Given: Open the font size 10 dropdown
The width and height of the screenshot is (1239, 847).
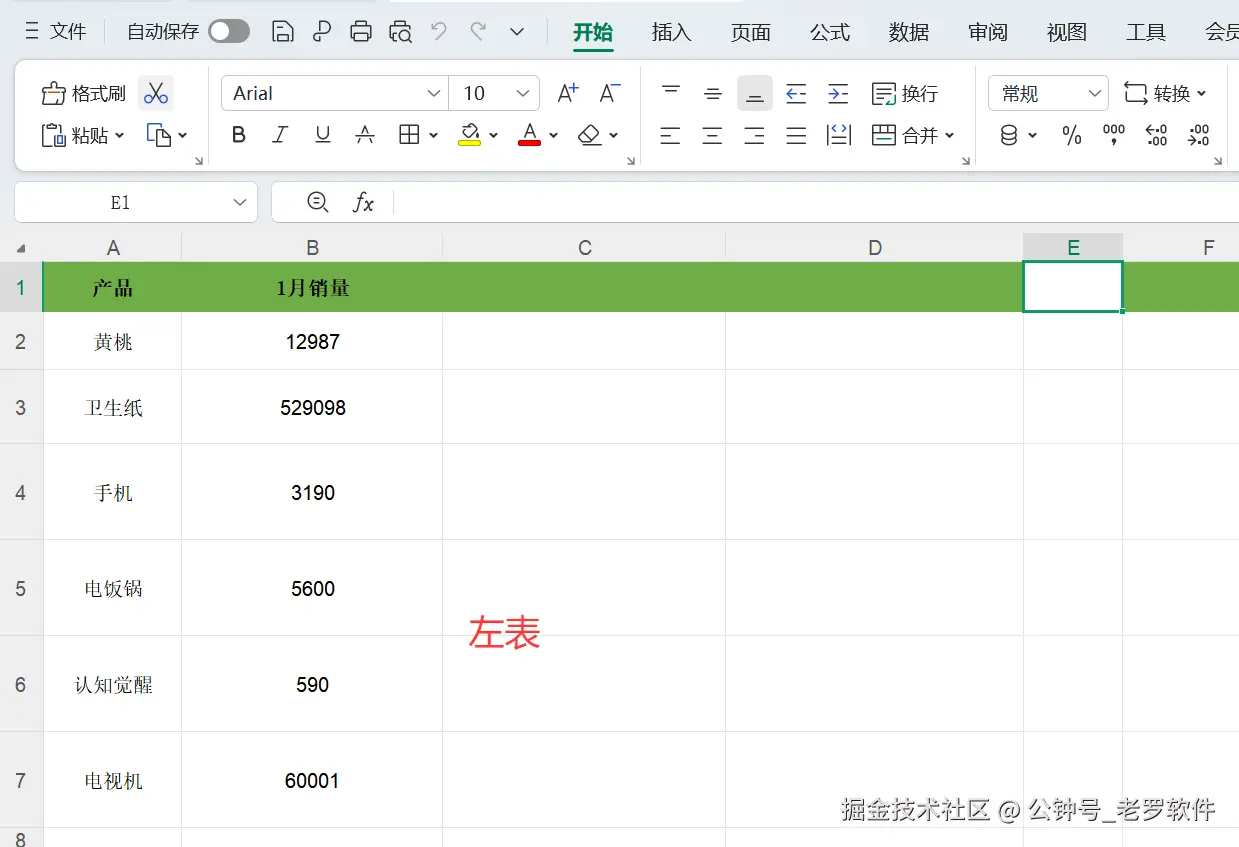Looking at the screenshot, I should [x=522, y=93].
